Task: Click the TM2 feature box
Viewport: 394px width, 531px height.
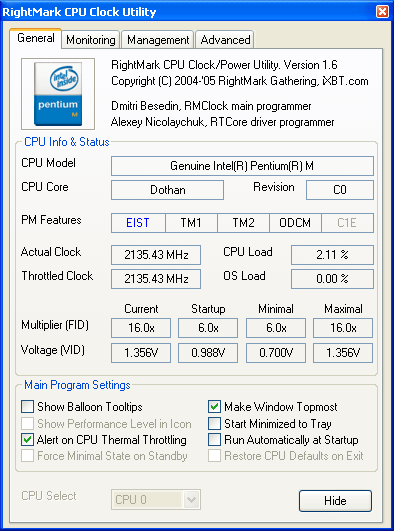Action: click(243, 223)
